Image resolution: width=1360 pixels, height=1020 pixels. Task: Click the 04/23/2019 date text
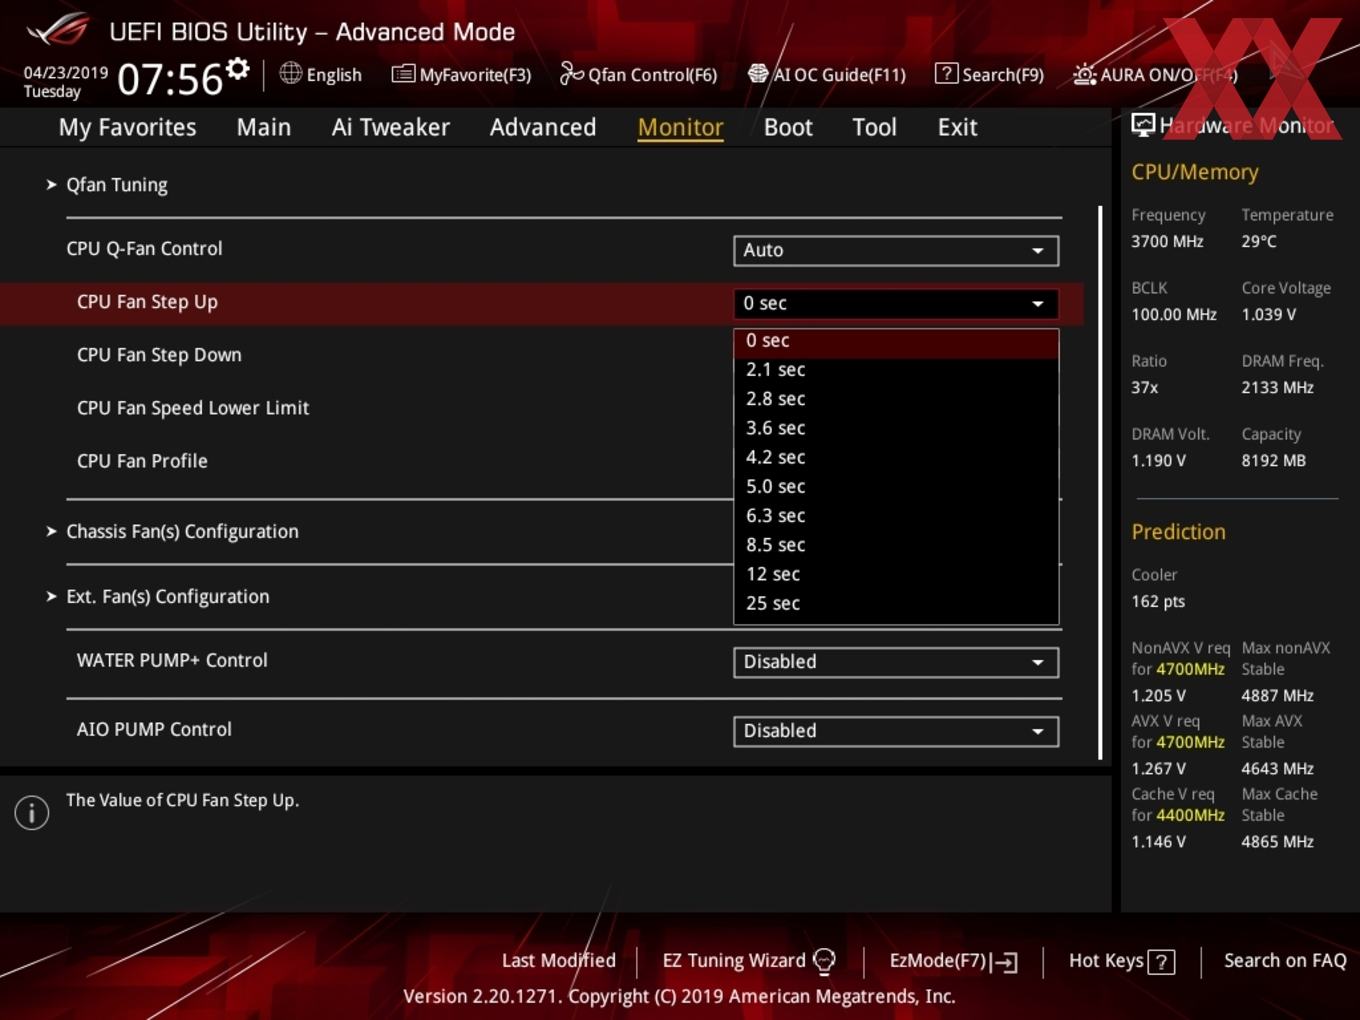(x=65, y=73)
